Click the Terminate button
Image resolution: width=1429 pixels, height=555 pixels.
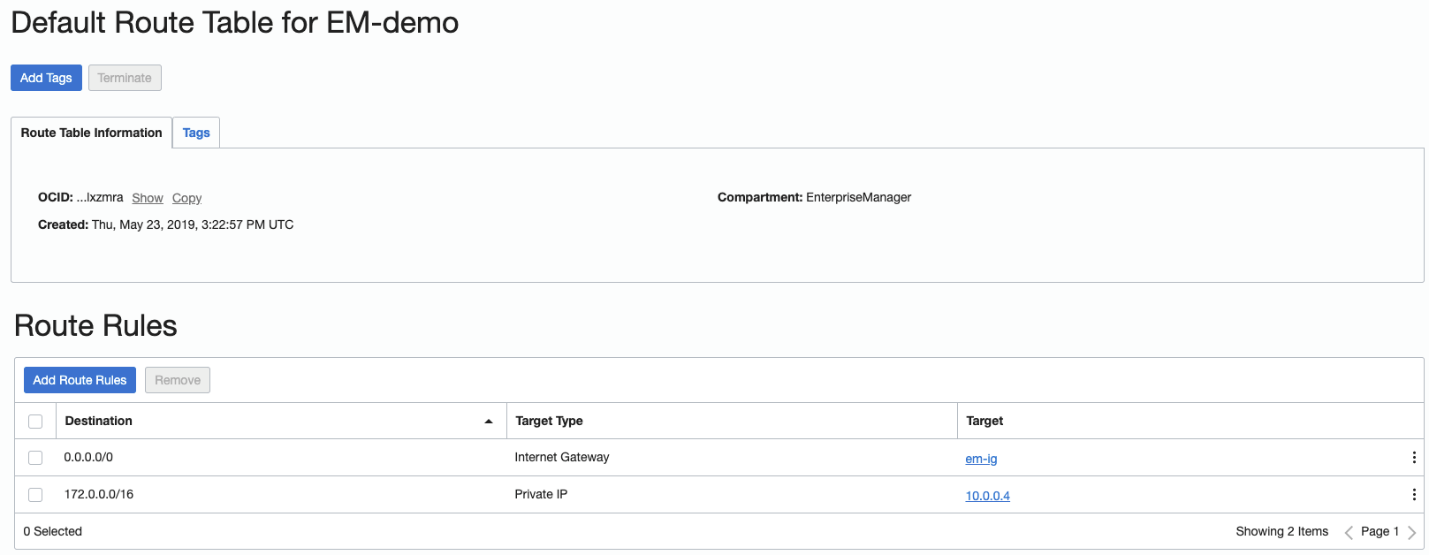pyautogui.click(x=125, y=78)
